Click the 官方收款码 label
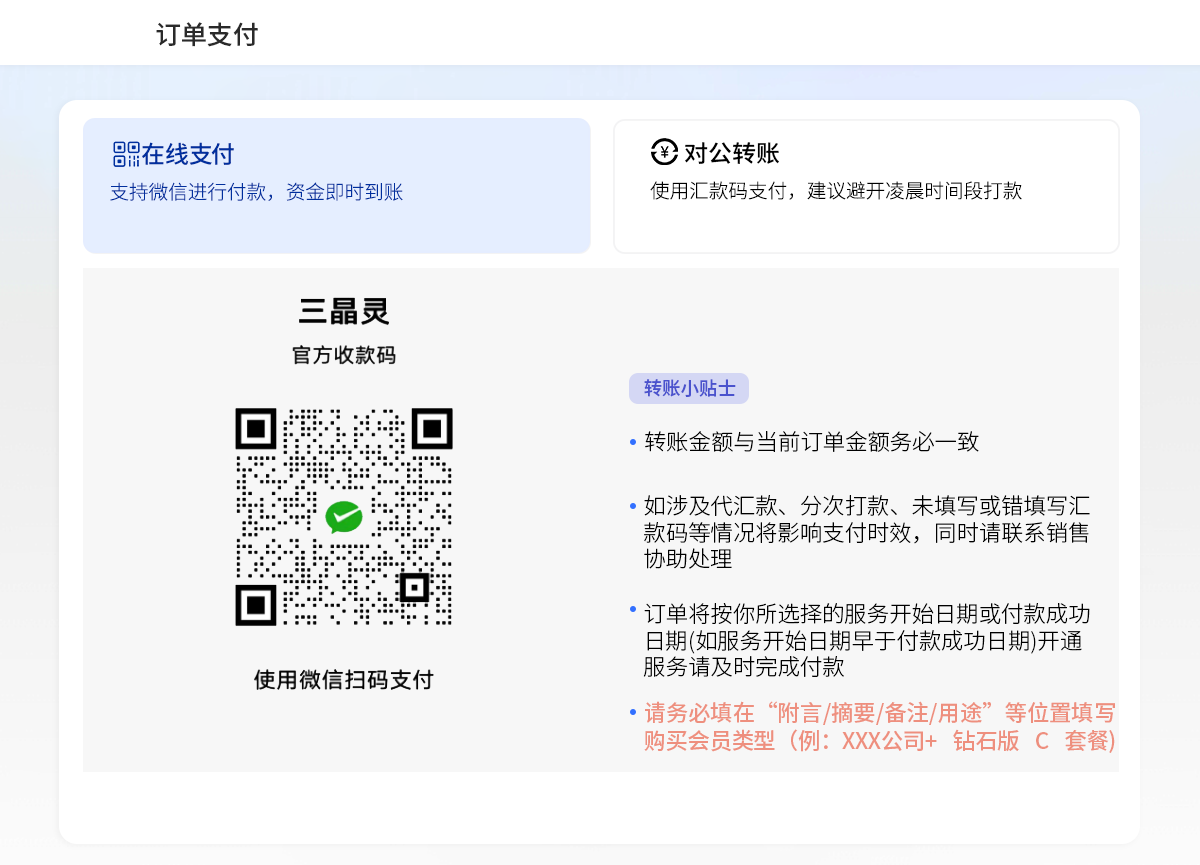 click(343, 356)
